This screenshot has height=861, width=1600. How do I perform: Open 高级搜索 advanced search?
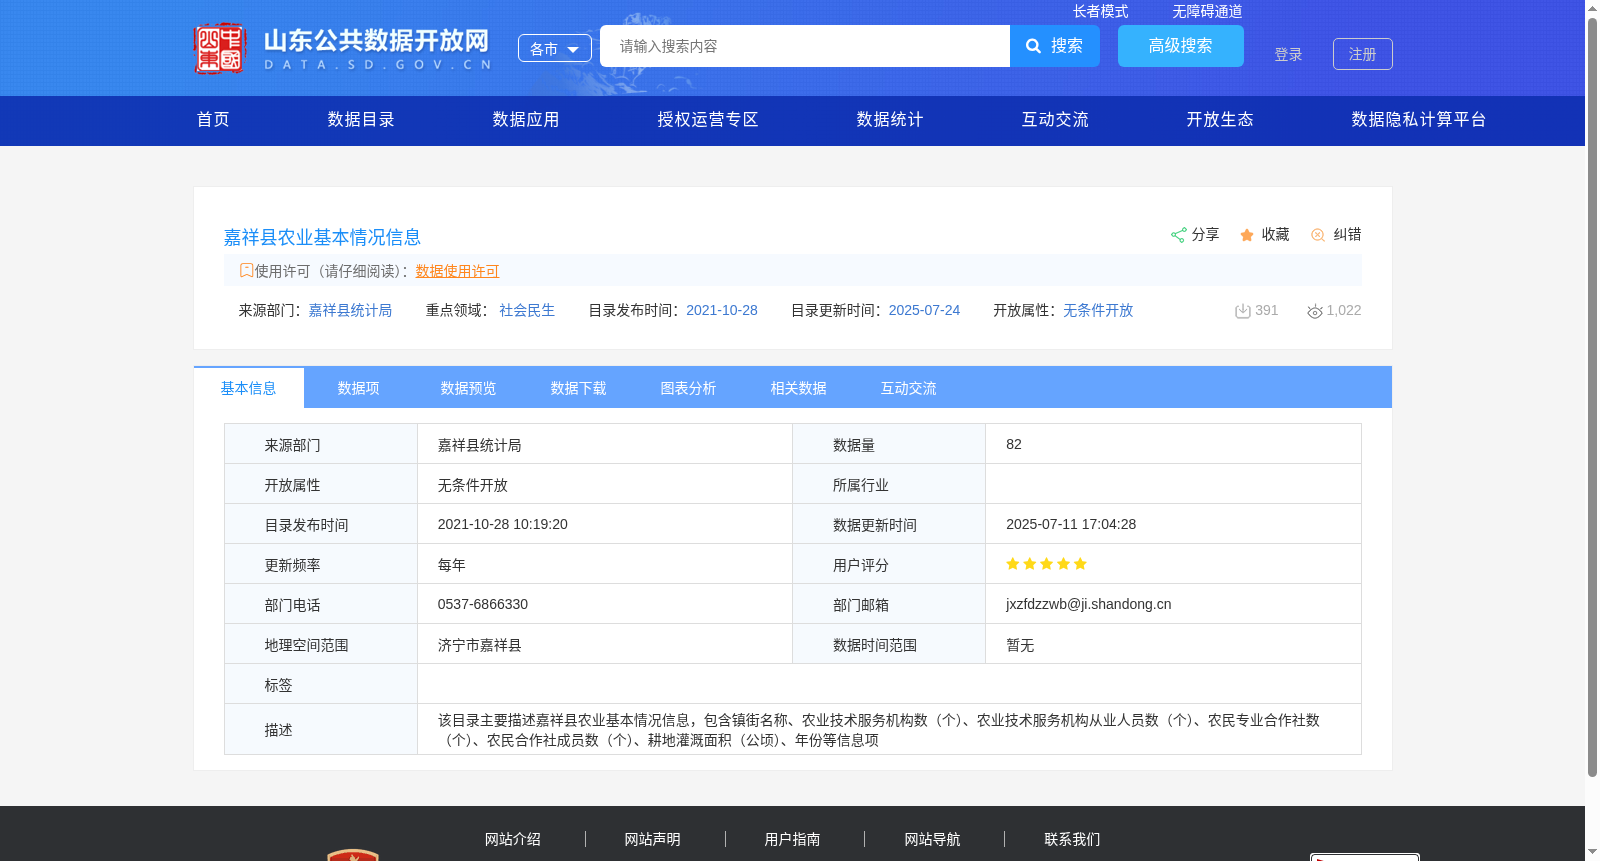coord(1181,46)
